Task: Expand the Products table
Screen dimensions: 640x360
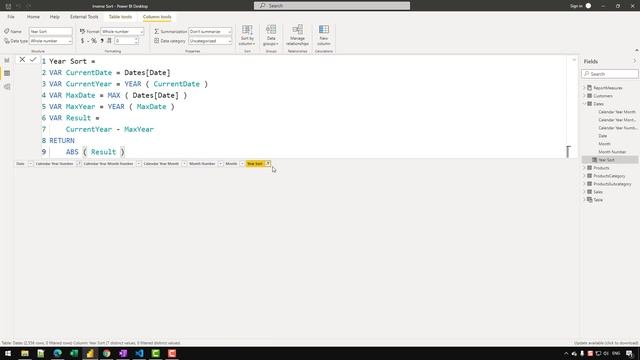Action: [584, 168]
